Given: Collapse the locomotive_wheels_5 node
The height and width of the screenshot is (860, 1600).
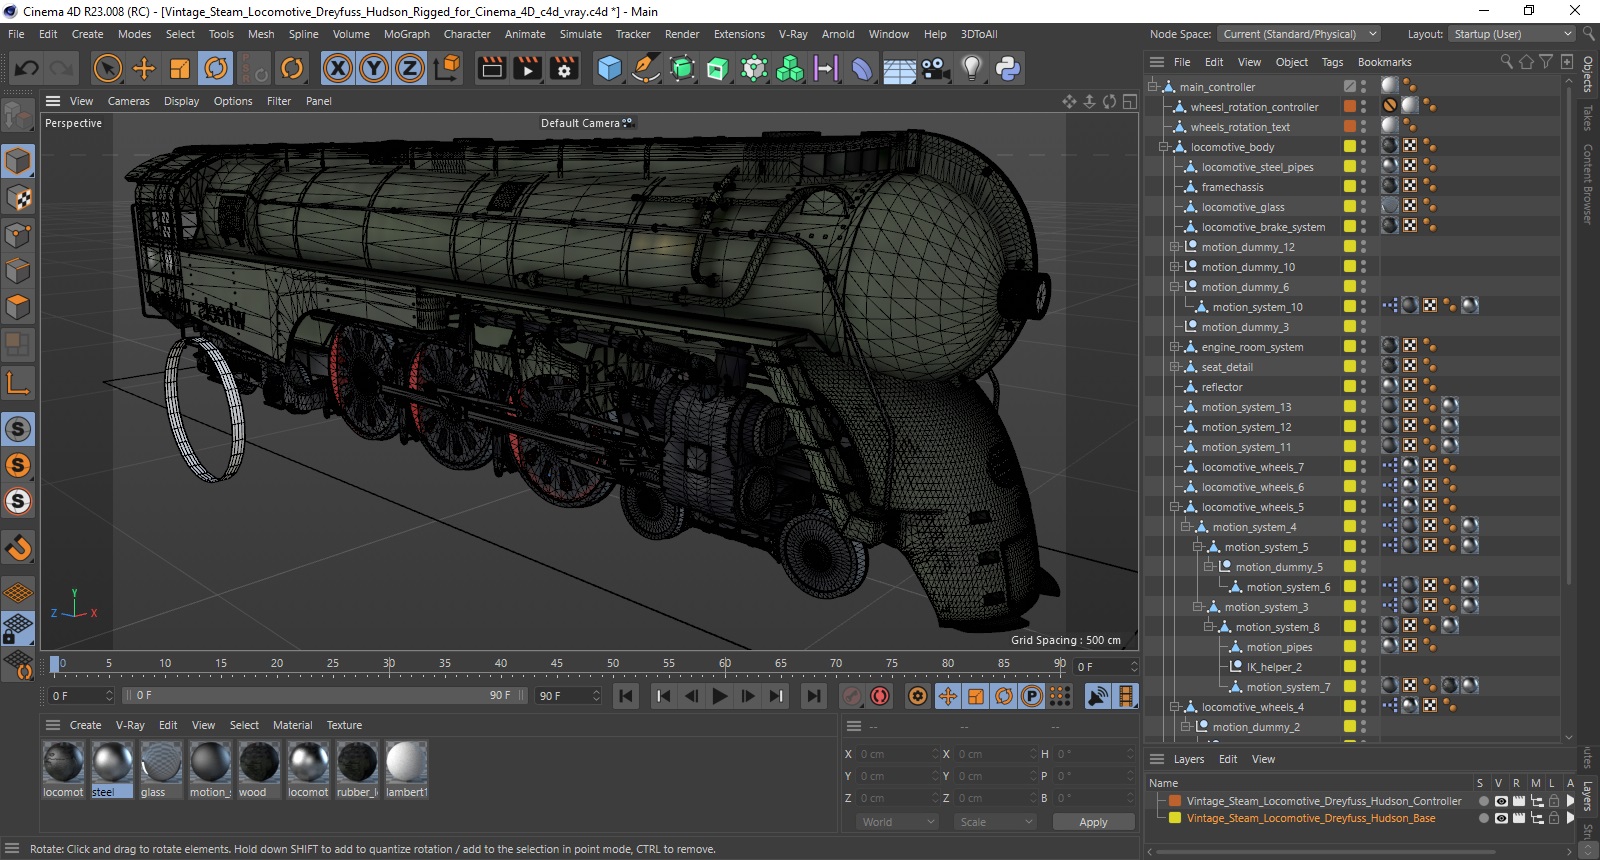Looking at the screenshot, I should coord(1175,507).
